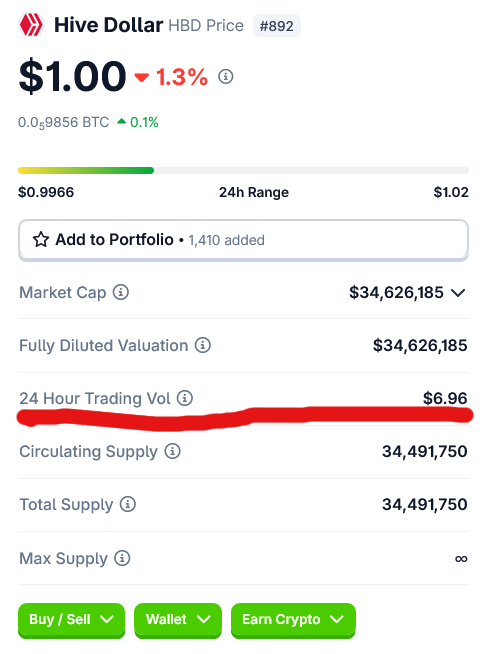Click the $34,626,185 Market Cap value
The image size is (485, 654).
pyautogui.click(x=396, y=292)
